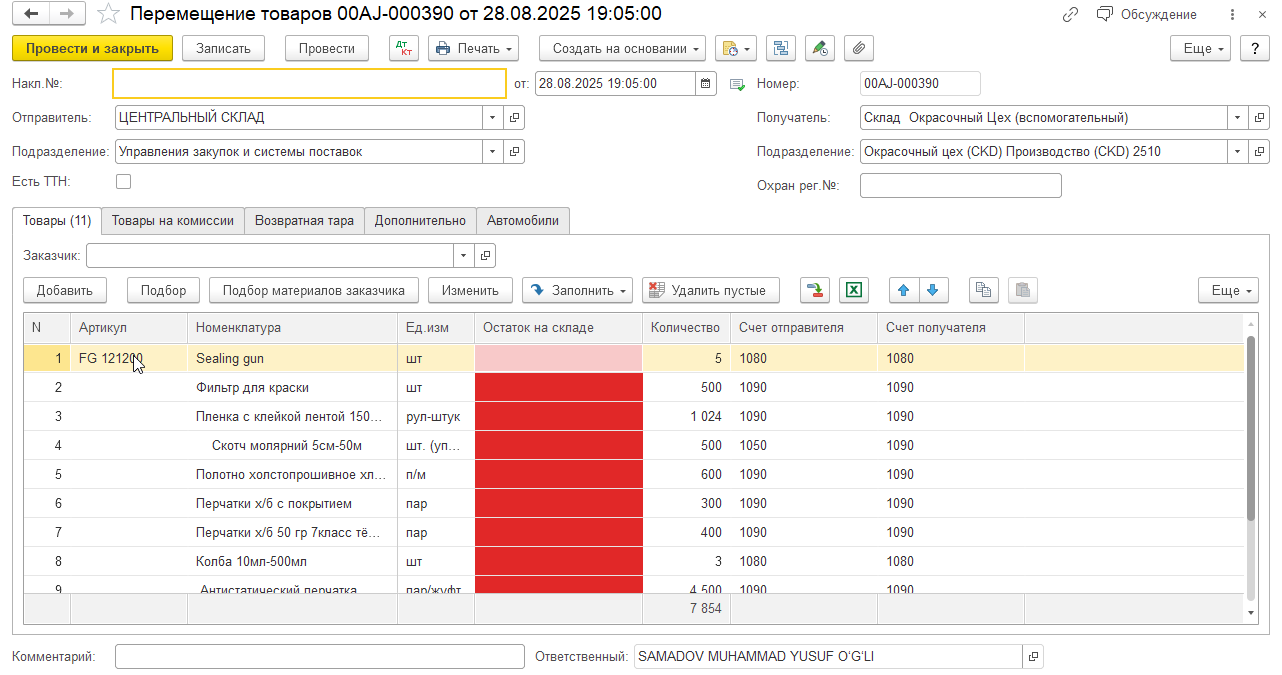Click the Excel export icon

pos(854,290)
